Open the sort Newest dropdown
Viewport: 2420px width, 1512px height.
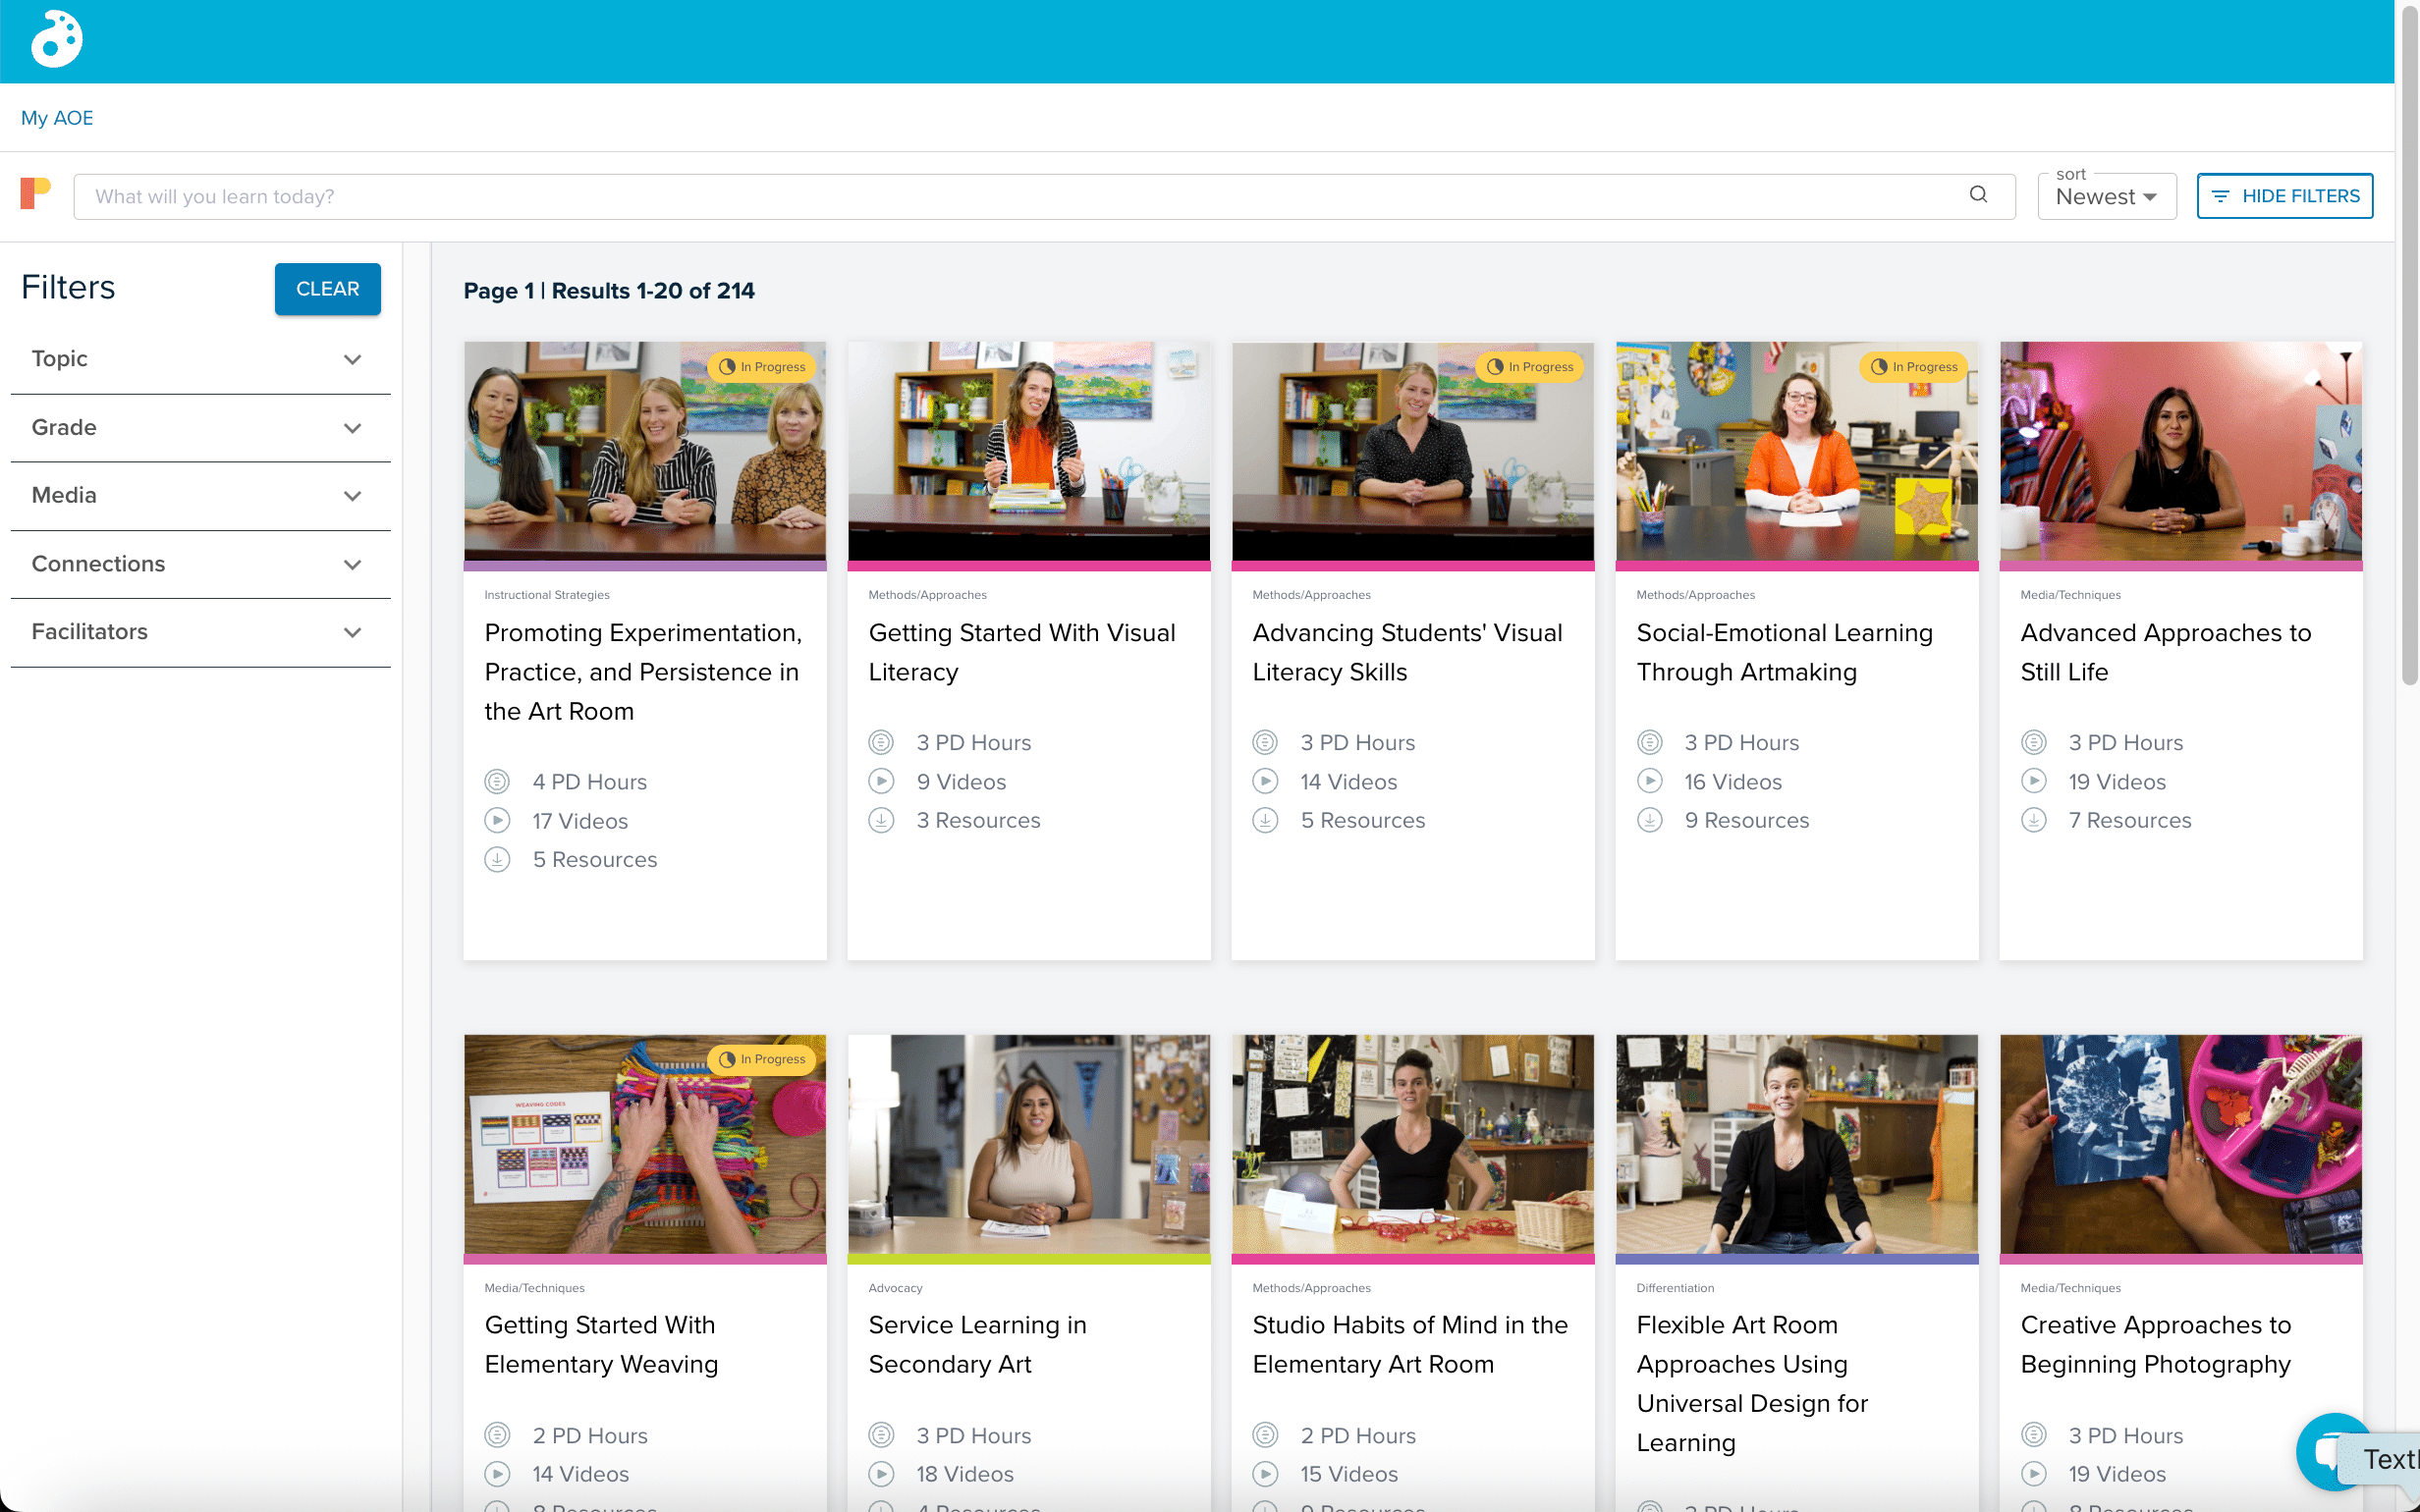click(2106, 197)
